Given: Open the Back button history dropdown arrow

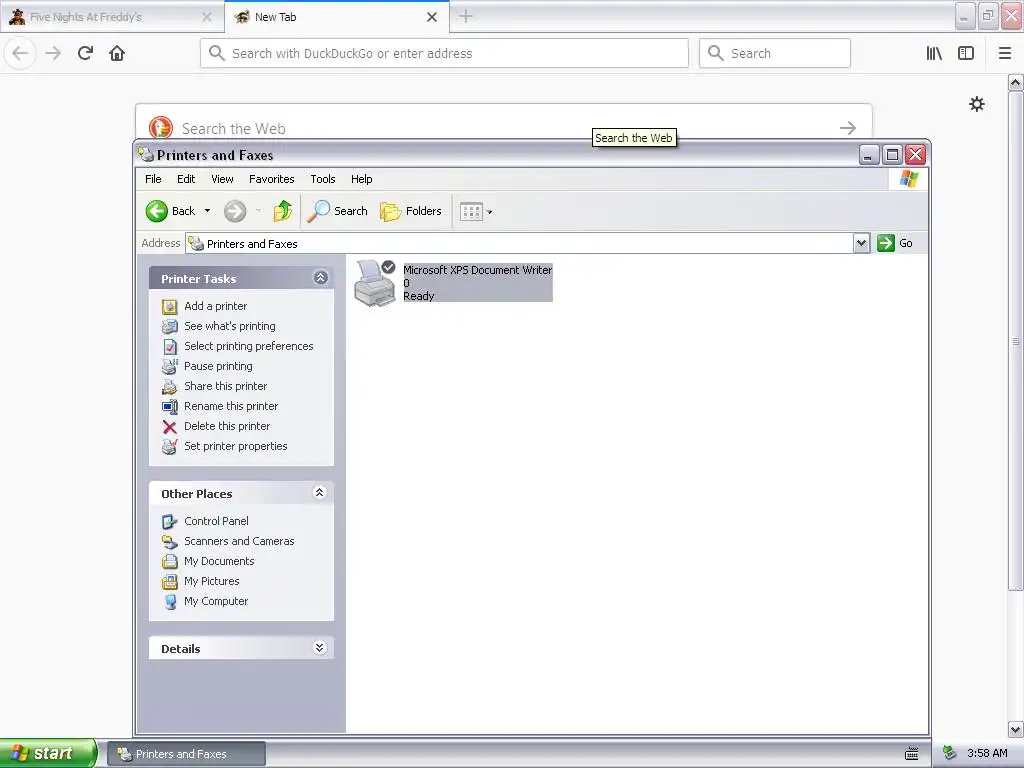Looking at the screenshot, I should tap(207, 211).
